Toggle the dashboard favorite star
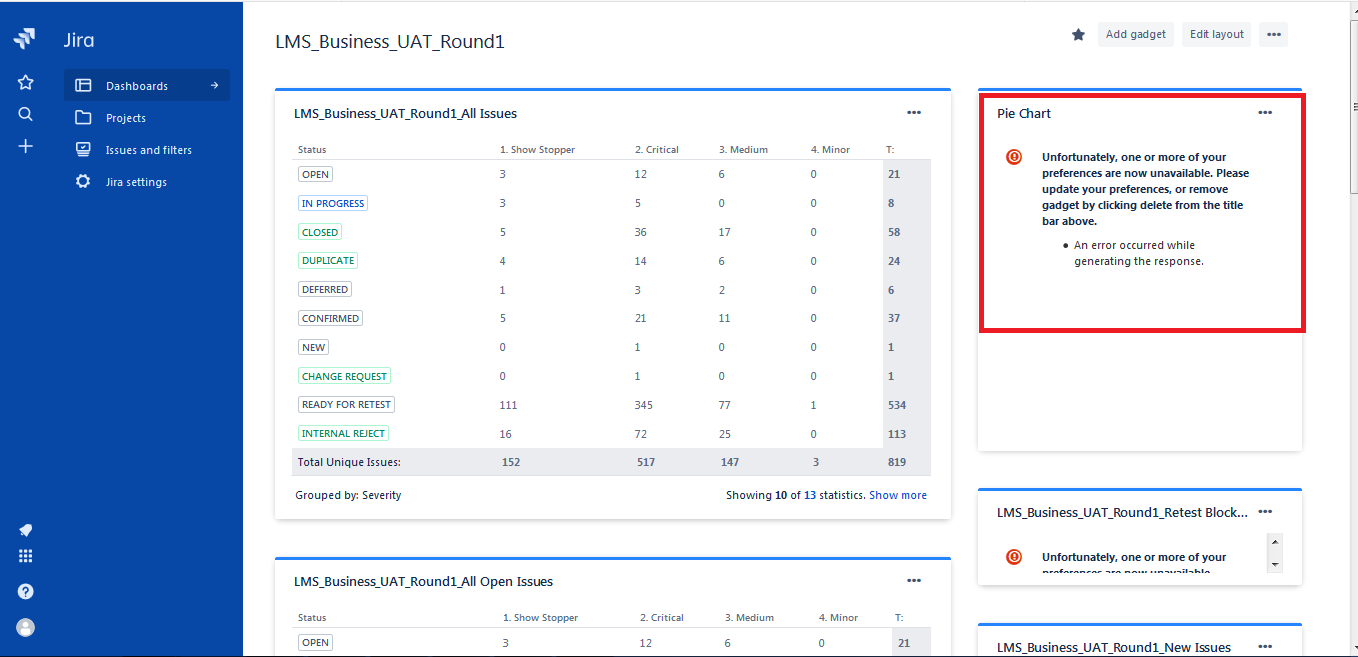 pyautogui.click(x=1078, y=35)
